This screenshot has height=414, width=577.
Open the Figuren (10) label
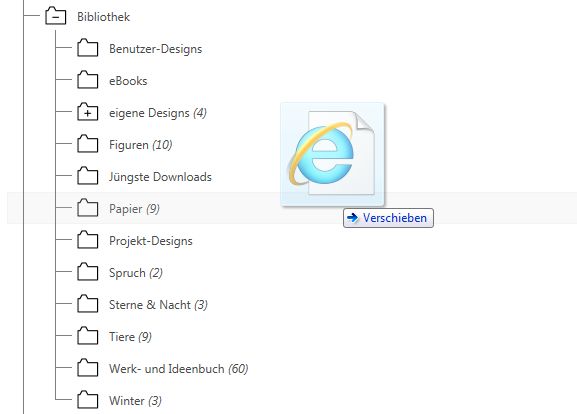[141, 145]
